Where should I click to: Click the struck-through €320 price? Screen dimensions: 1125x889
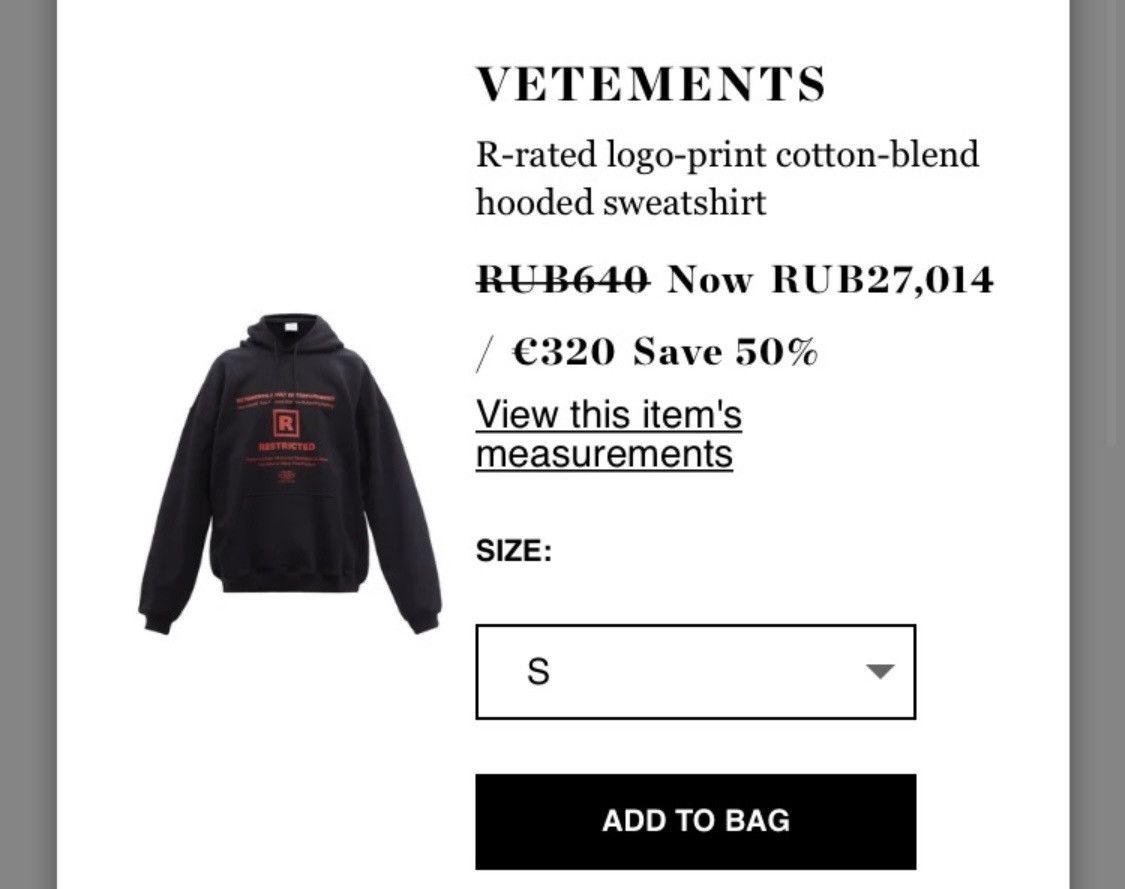563,352
